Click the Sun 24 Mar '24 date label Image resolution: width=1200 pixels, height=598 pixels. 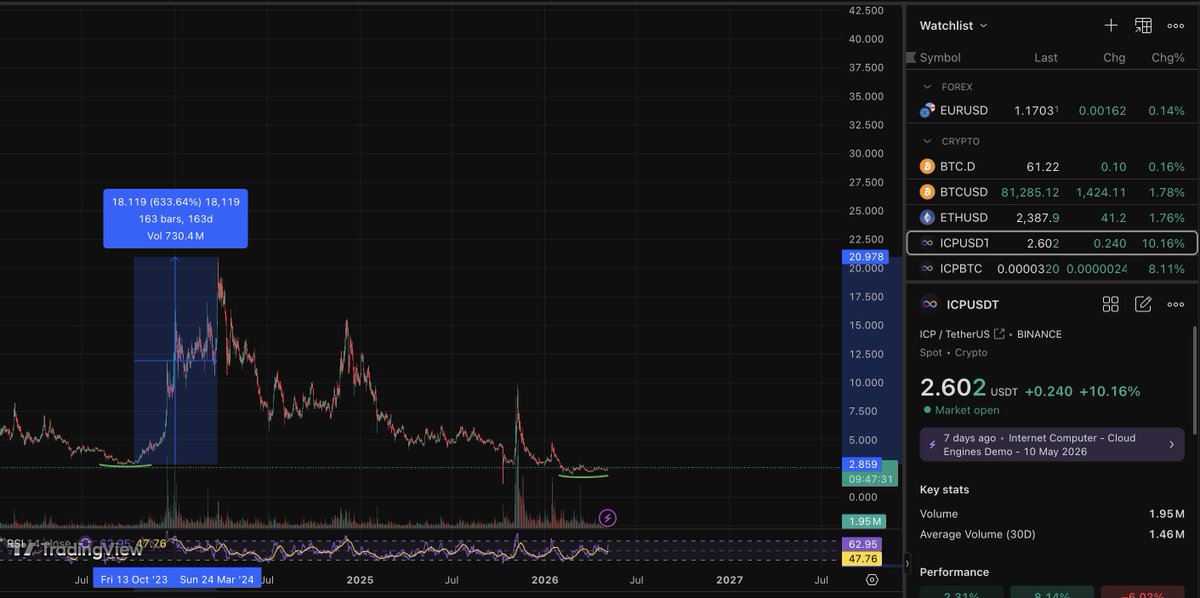(217, 579)
